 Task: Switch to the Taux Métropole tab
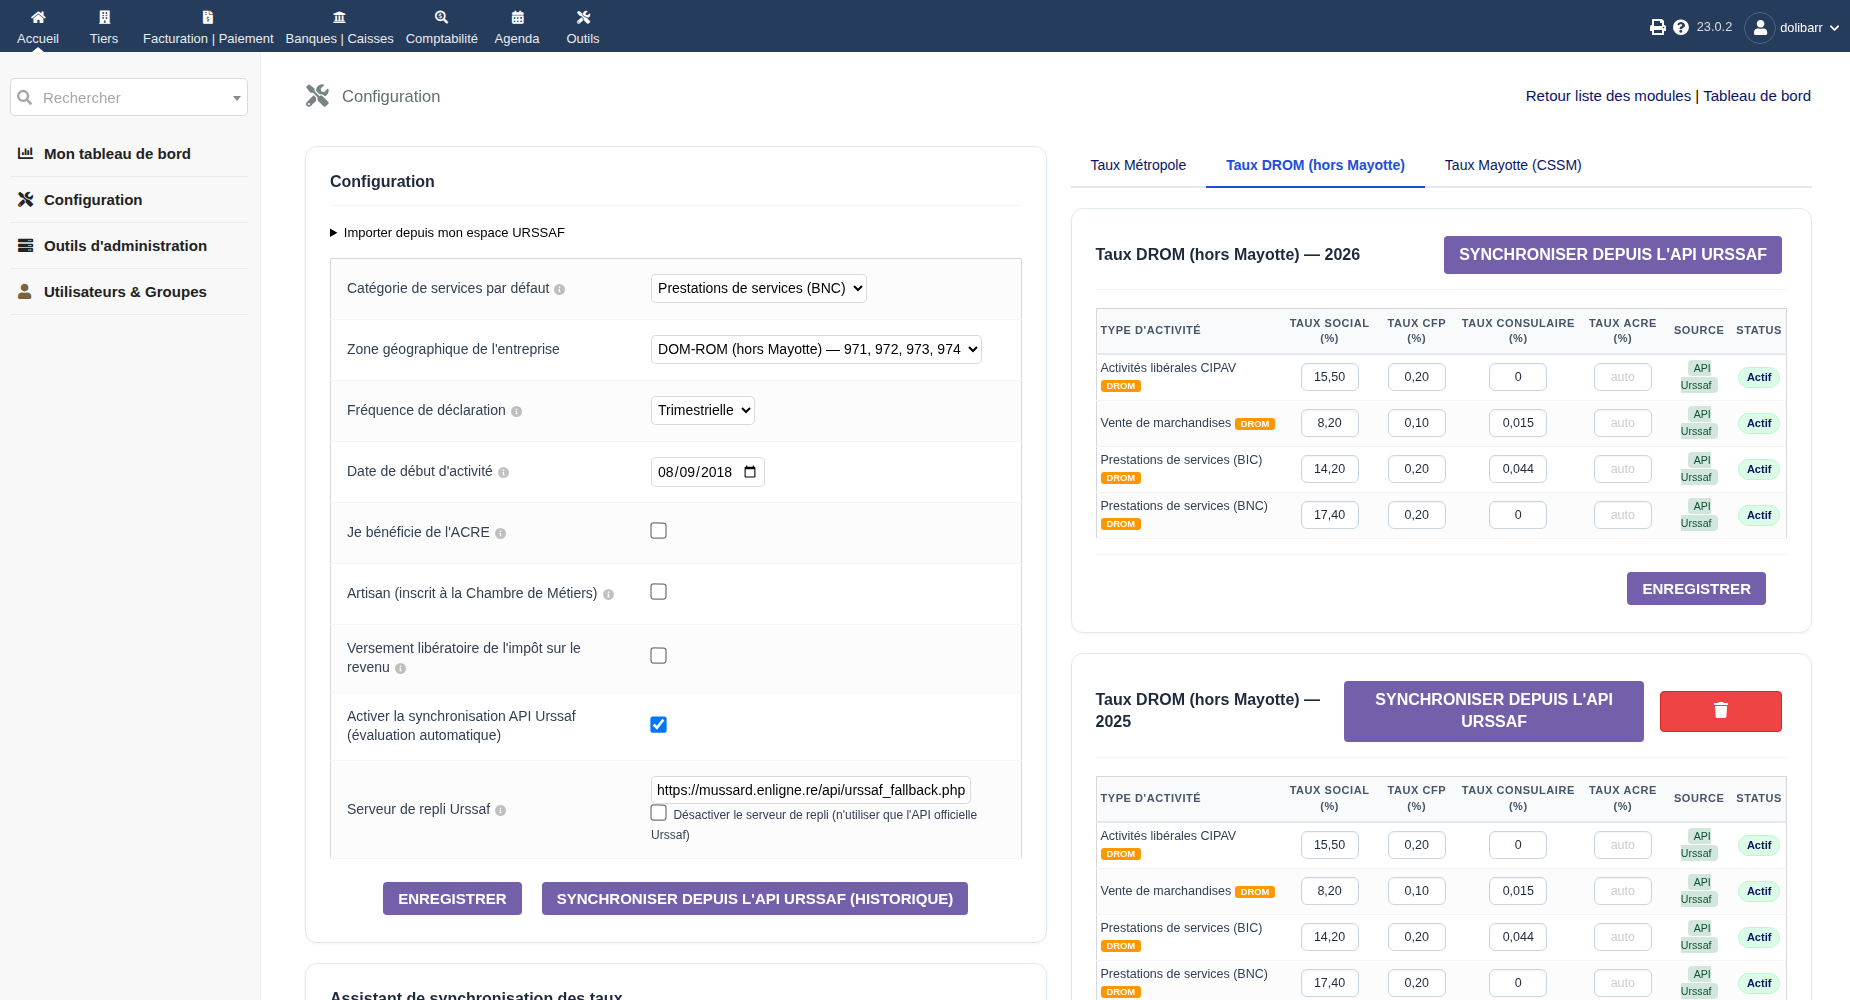[1138, 165]
